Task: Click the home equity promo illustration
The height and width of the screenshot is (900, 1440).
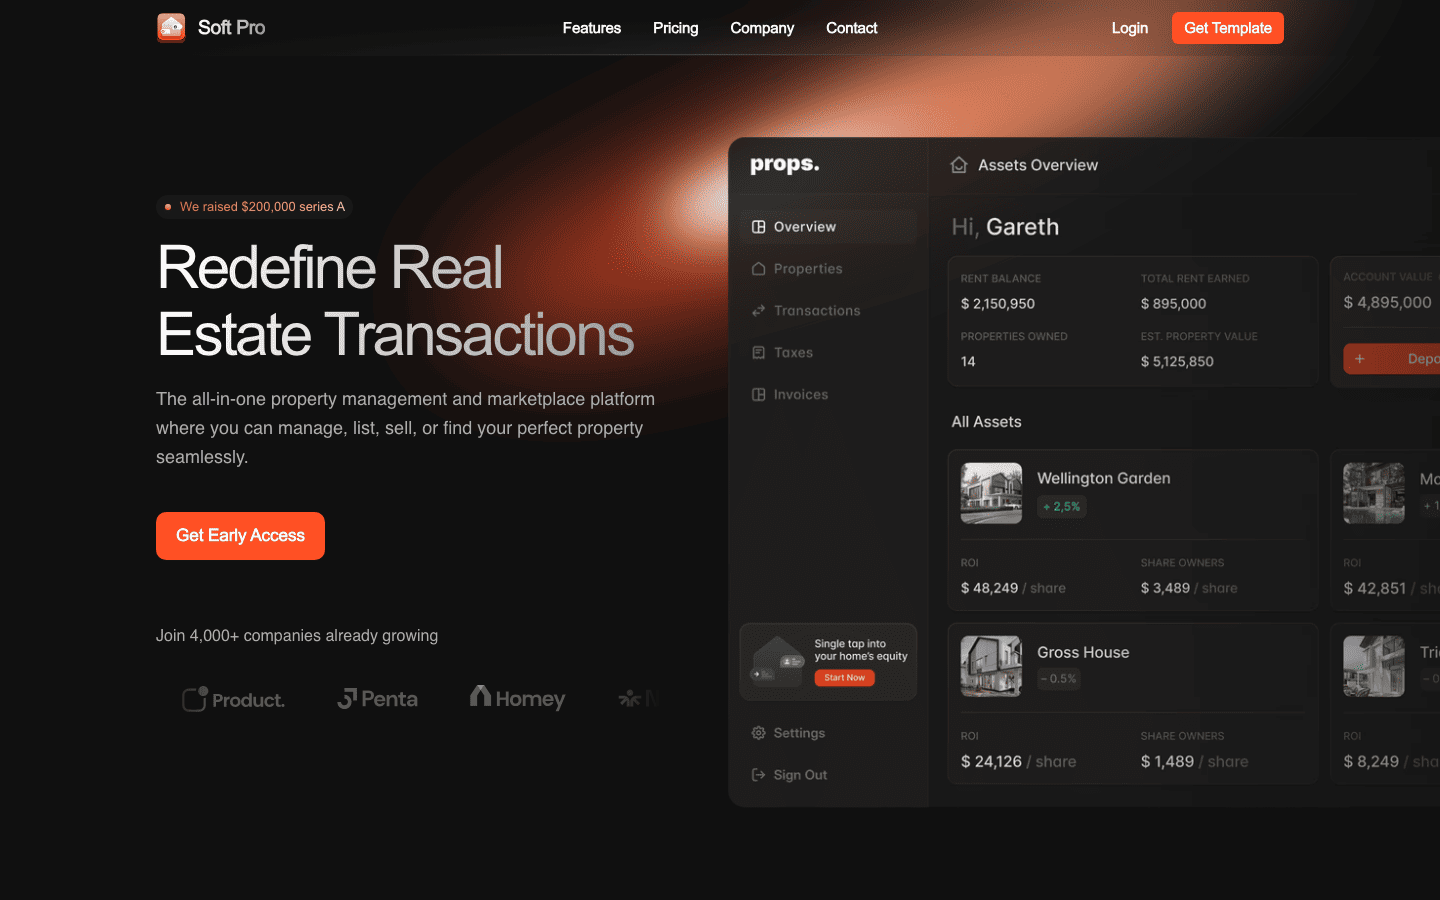Action: pos(778,661)
